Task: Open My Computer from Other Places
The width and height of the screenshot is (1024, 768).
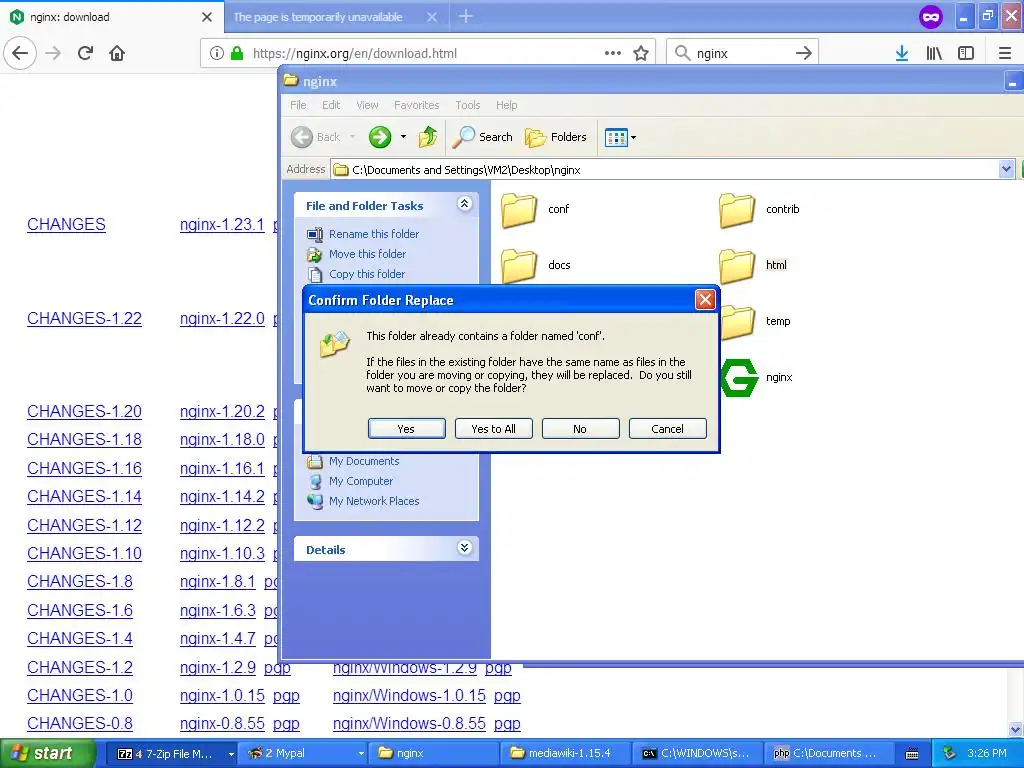Action: tap(360, 481)
